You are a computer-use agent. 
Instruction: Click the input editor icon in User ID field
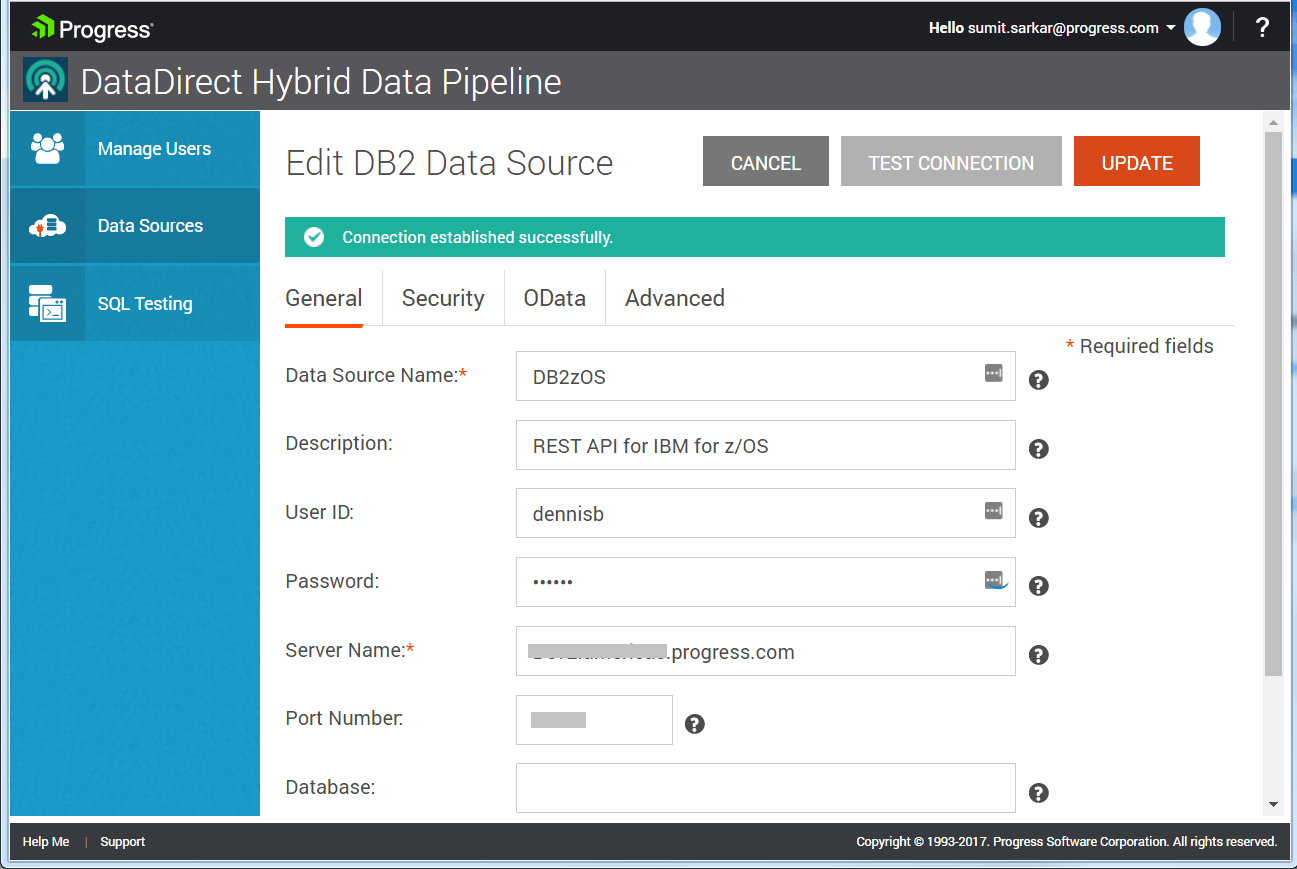tap(993, 510)
